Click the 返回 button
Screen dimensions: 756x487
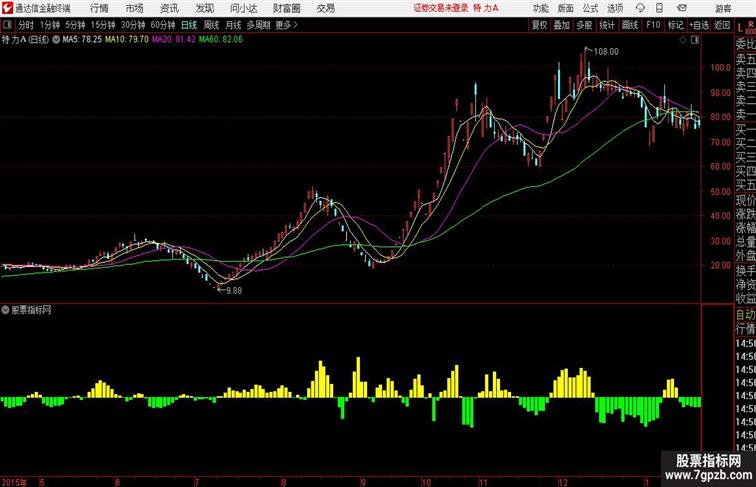pyautogui.click(x=722, y=25)
